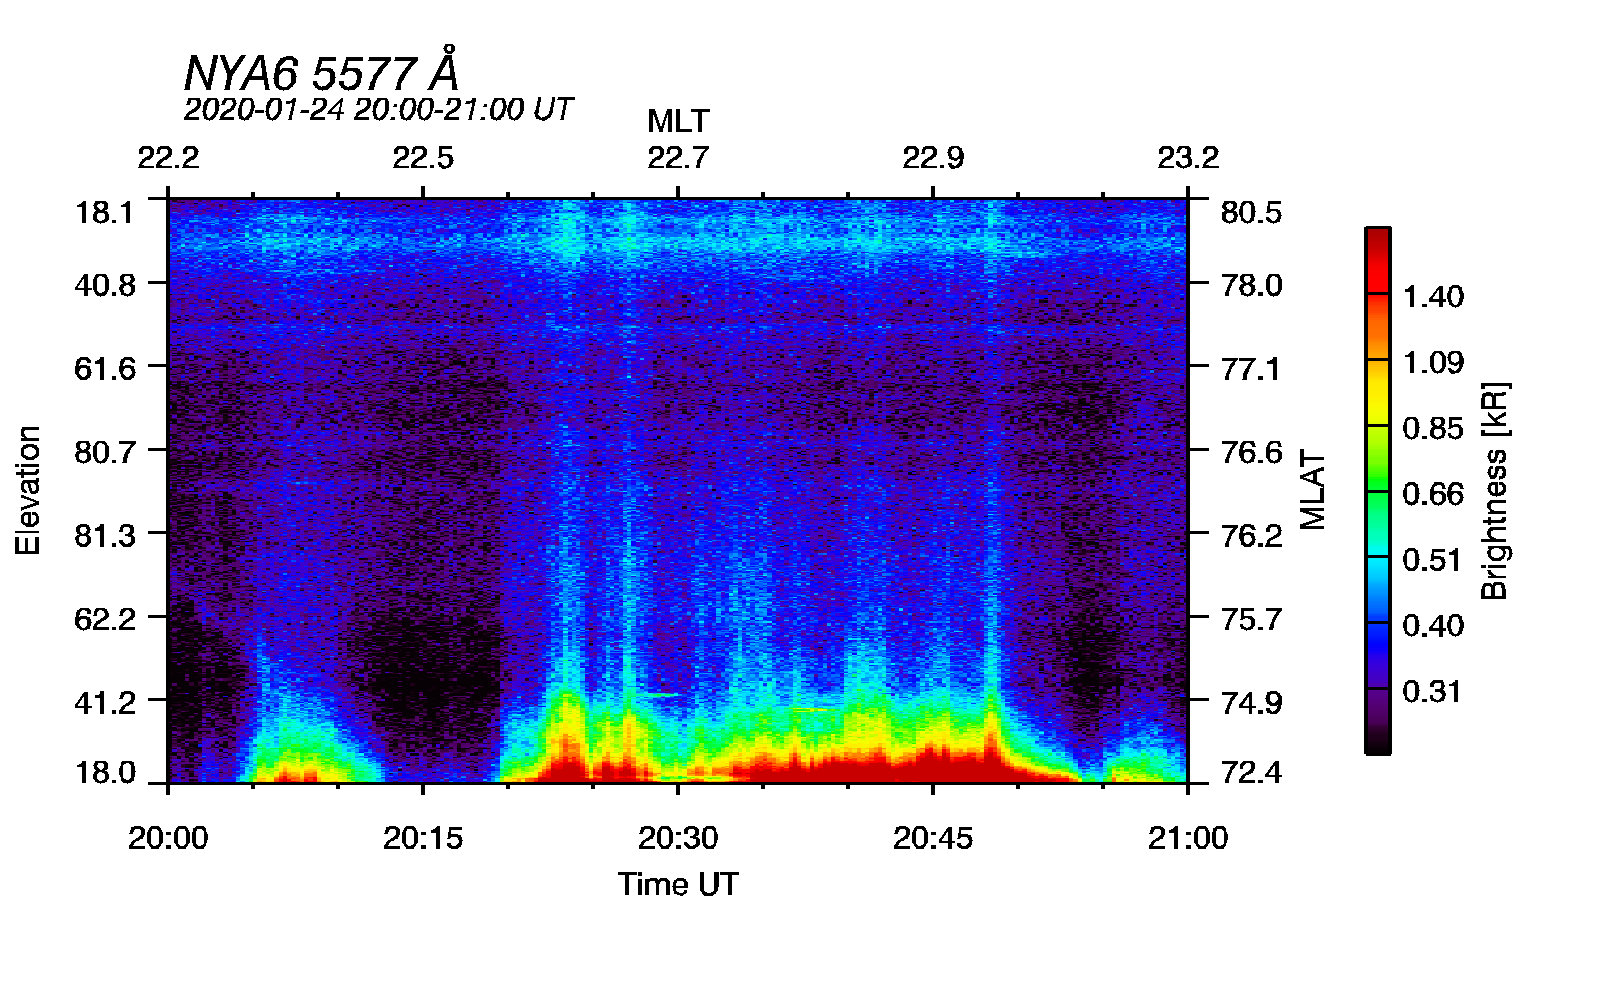Click colorbar value '0.85'

coord(1433,428)
